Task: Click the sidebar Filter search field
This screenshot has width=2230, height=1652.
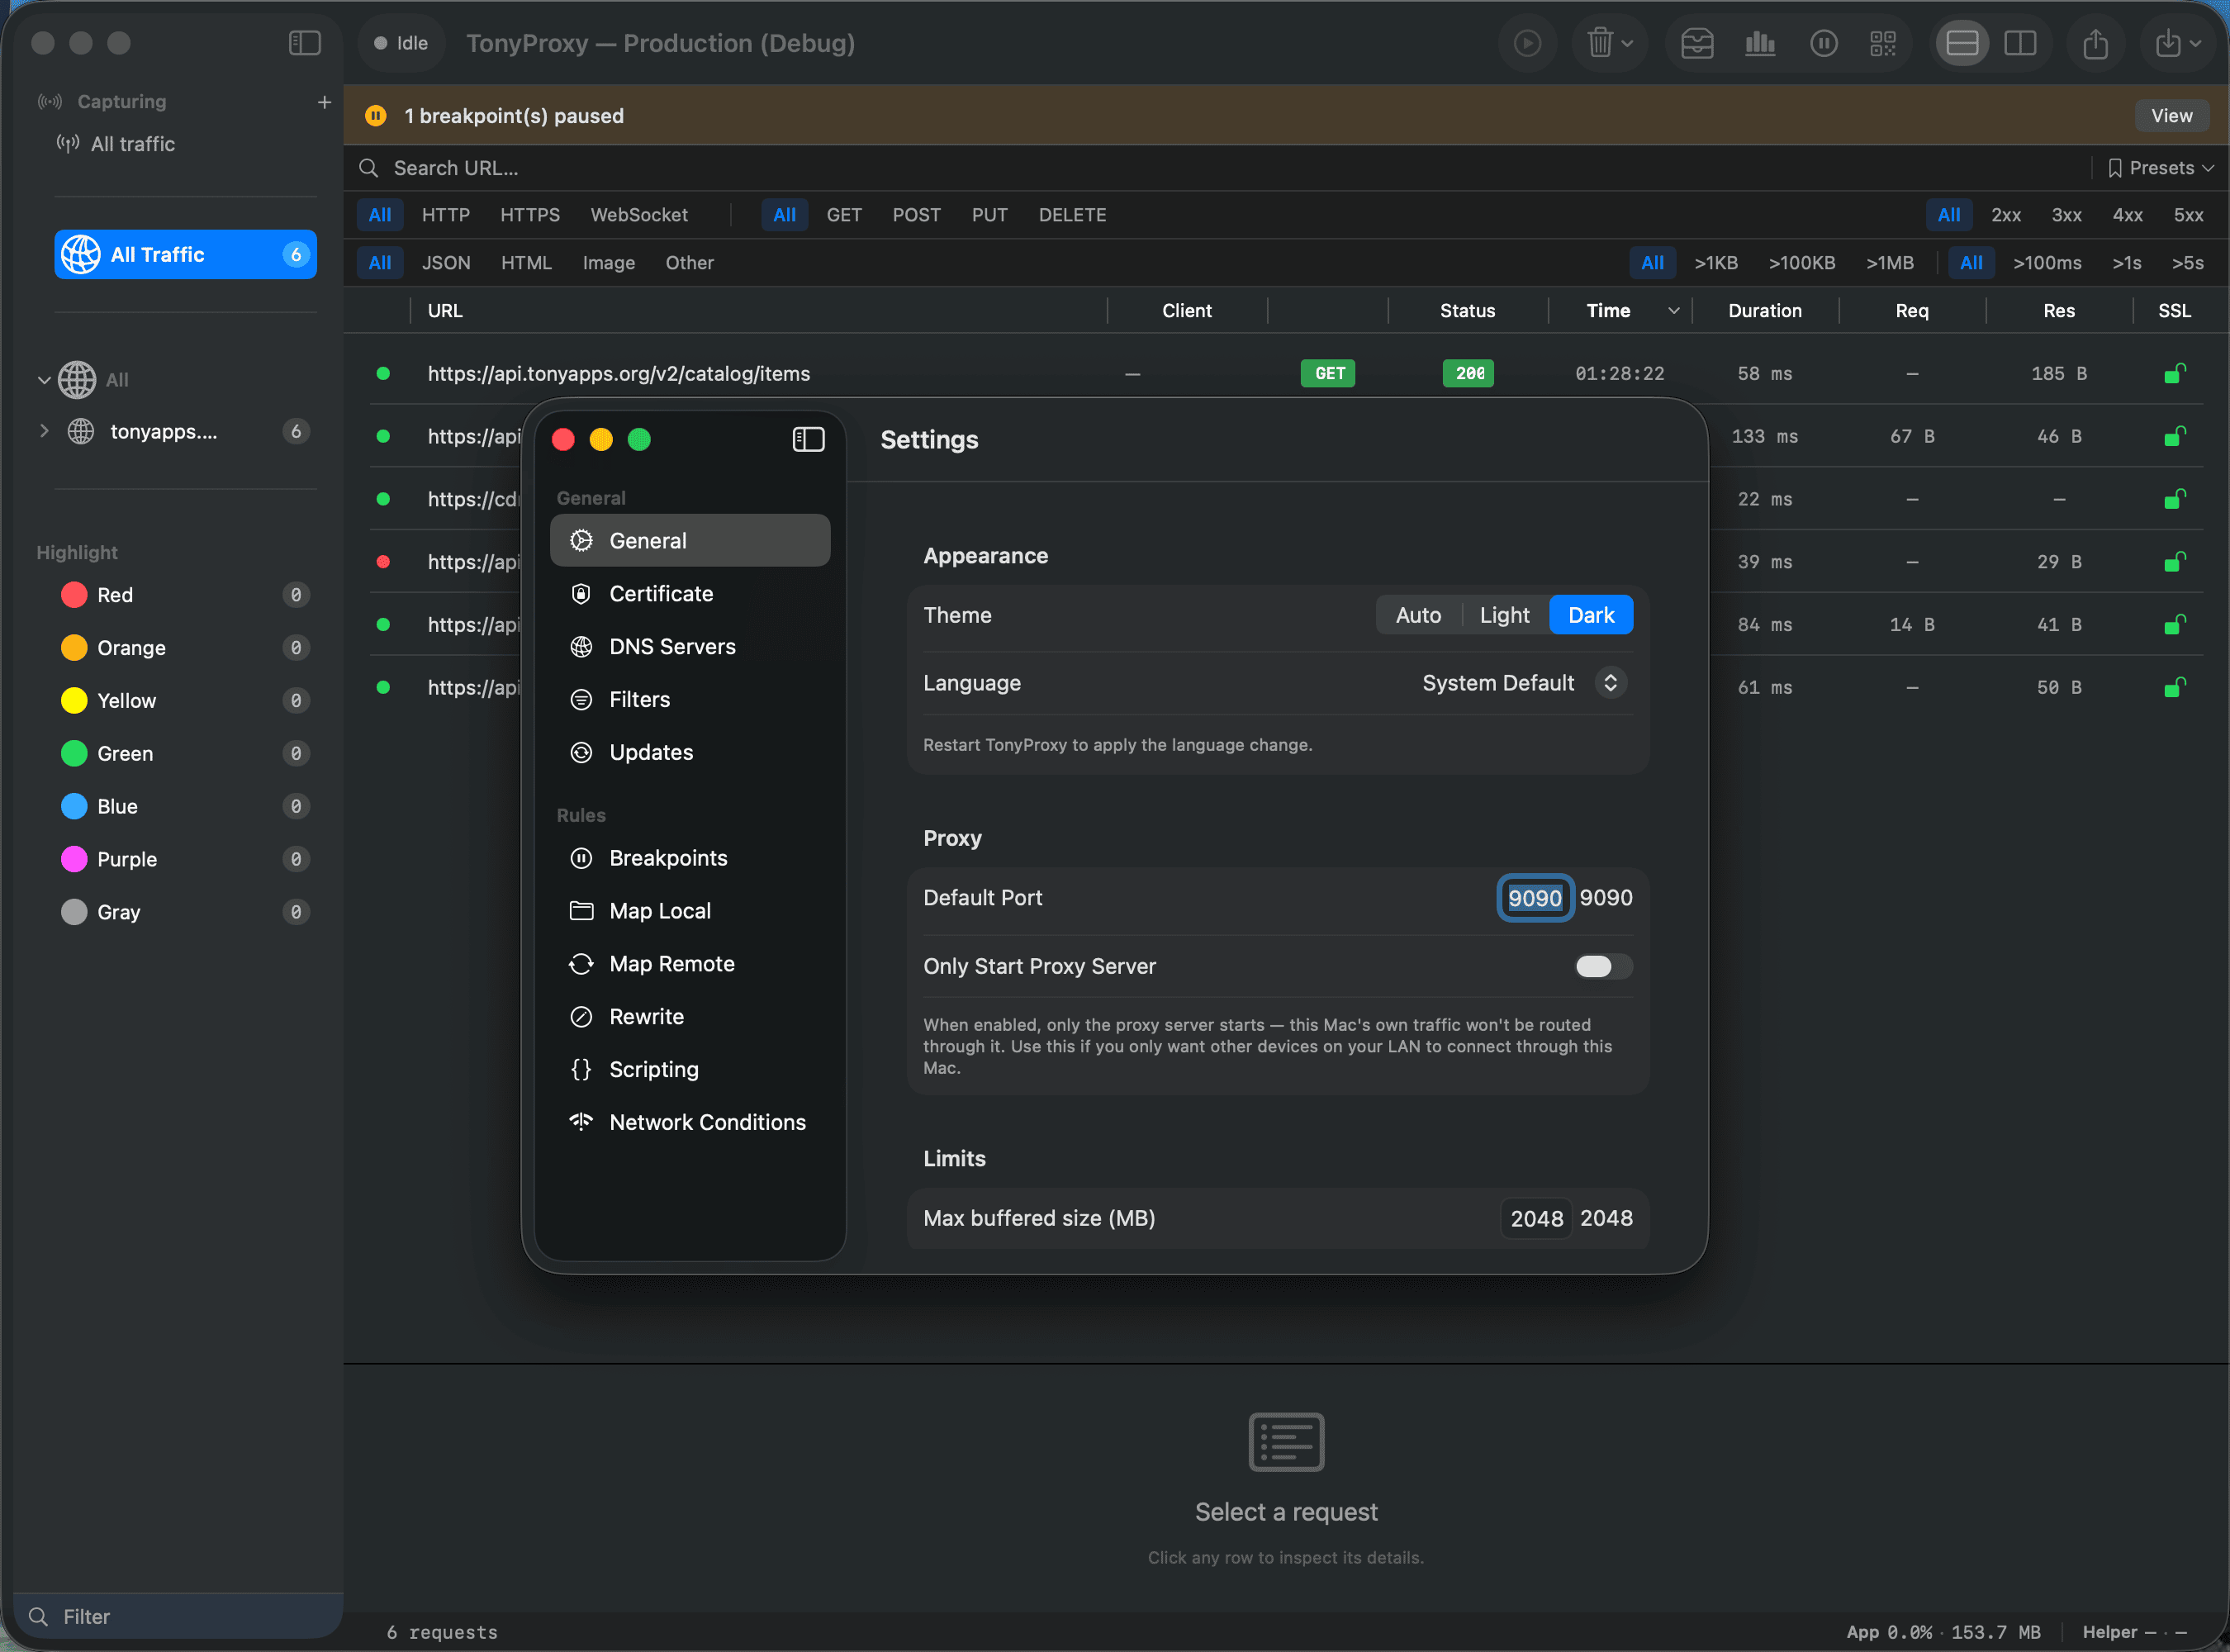Action: [180, 1616]
